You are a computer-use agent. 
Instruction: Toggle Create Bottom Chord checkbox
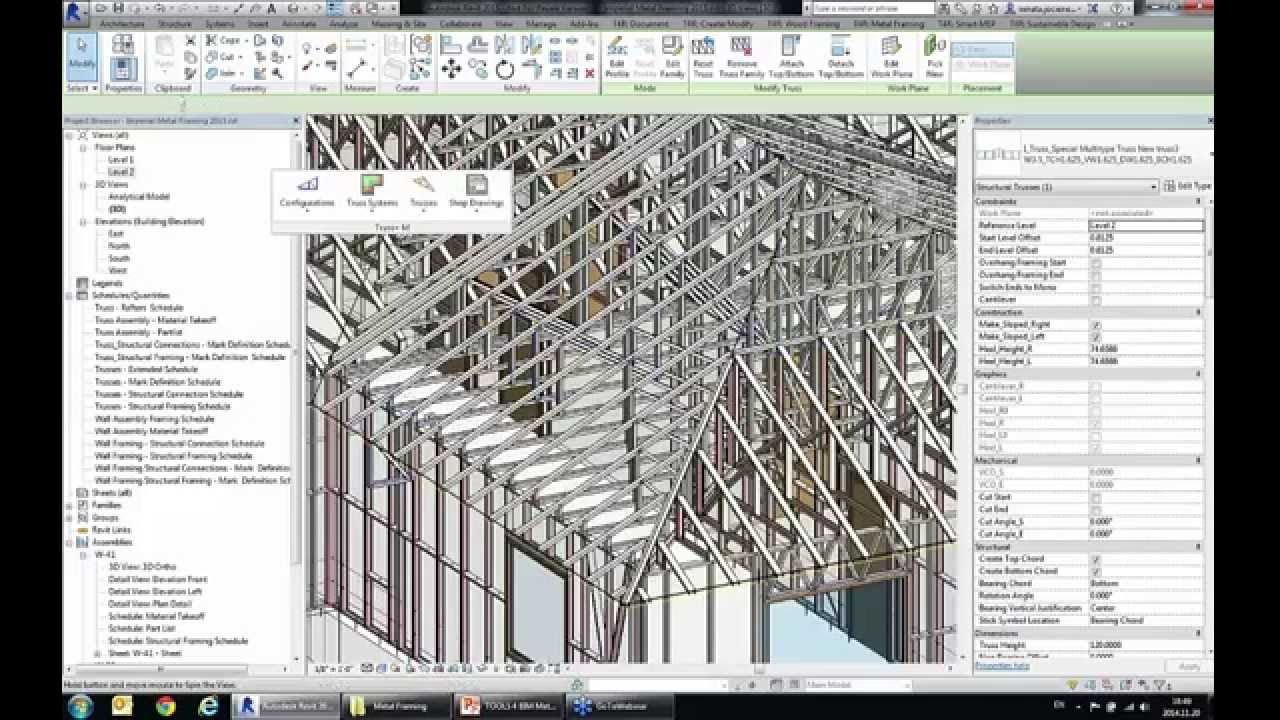click(x=1096, y=571)
